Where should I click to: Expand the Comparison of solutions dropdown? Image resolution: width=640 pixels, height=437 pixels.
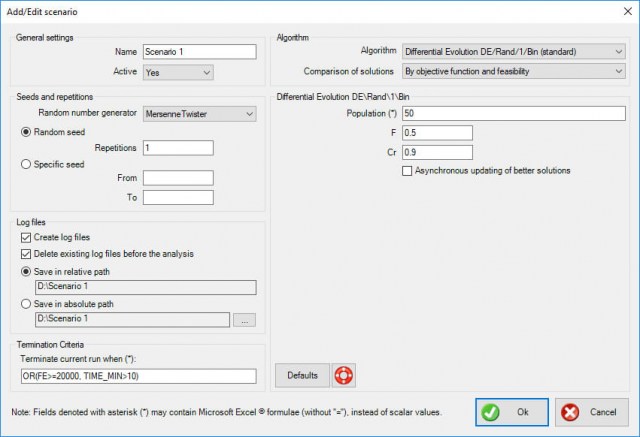pyautogui.click(x=513, y=71)
